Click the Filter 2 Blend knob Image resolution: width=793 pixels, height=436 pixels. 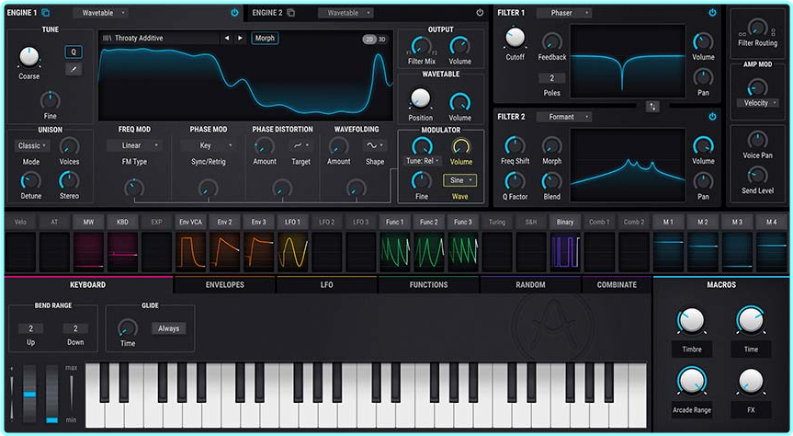552,181
